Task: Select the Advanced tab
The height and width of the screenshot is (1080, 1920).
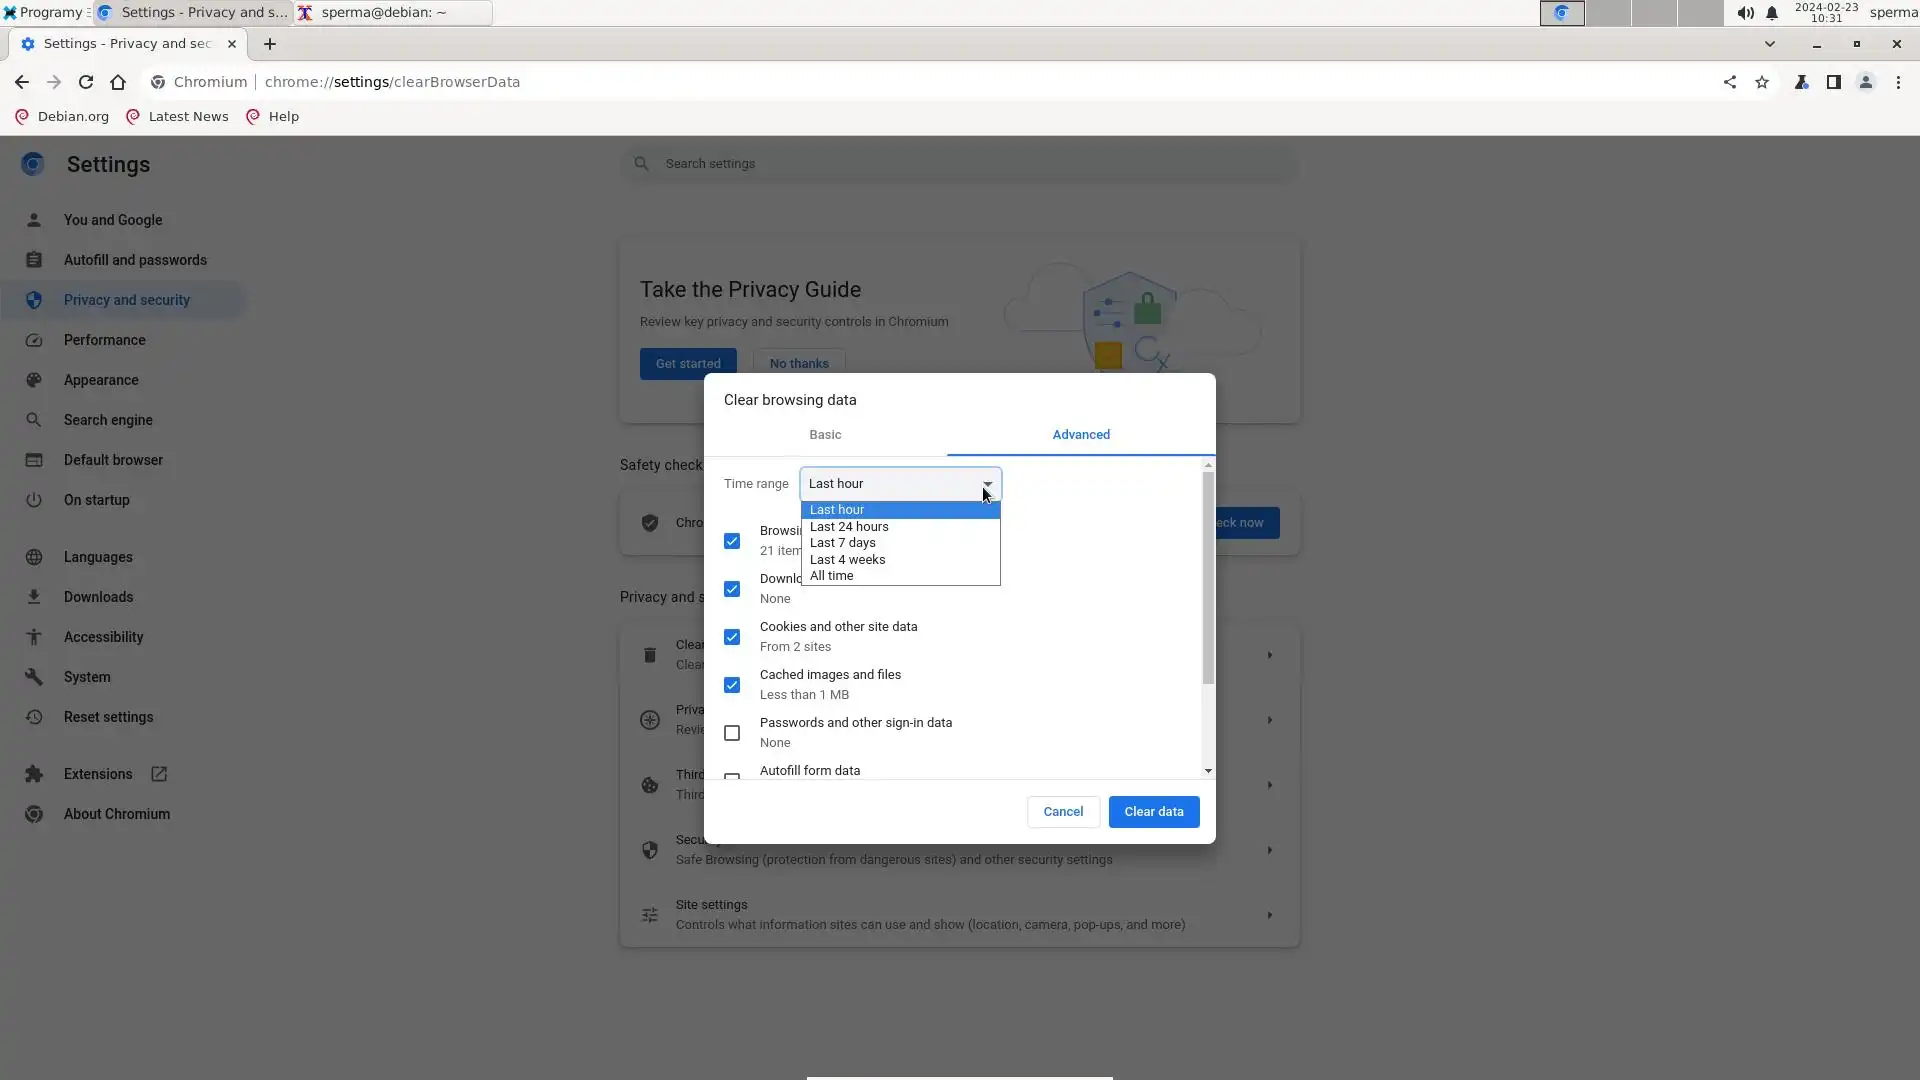Action: 1081,435
